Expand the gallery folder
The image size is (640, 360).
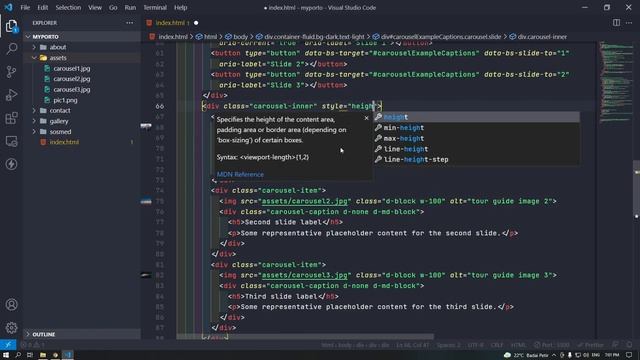point(34,121)
